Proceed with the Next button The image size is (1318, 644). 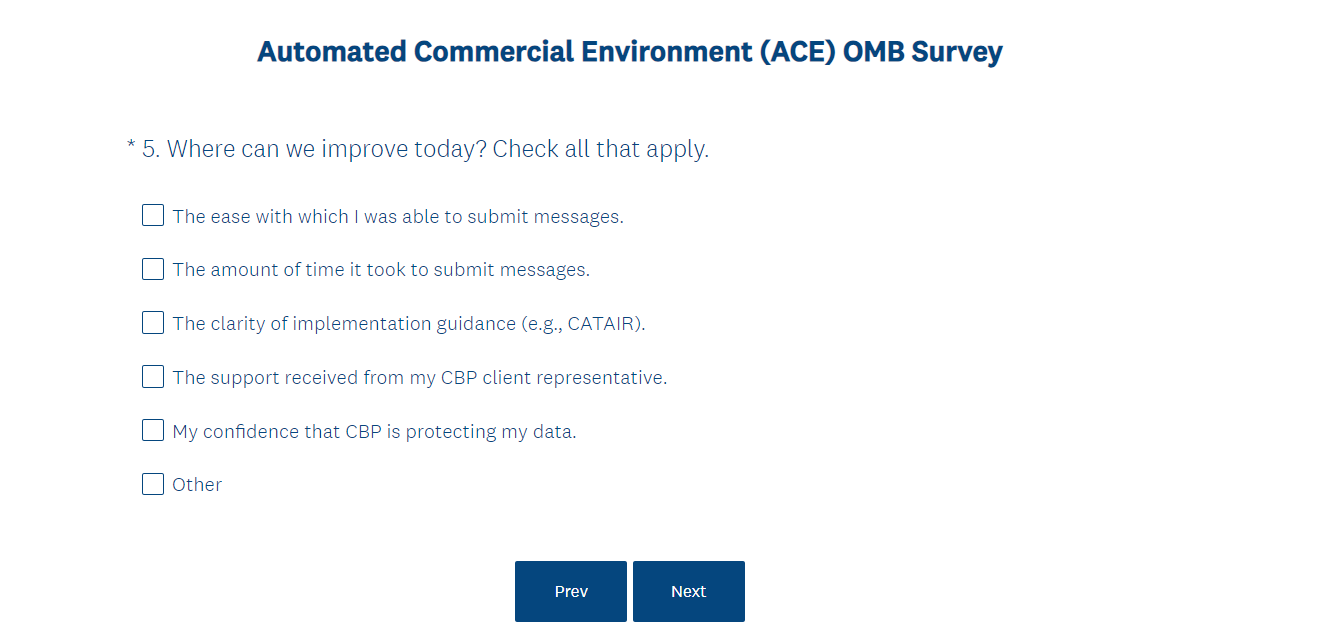point(689,592)
